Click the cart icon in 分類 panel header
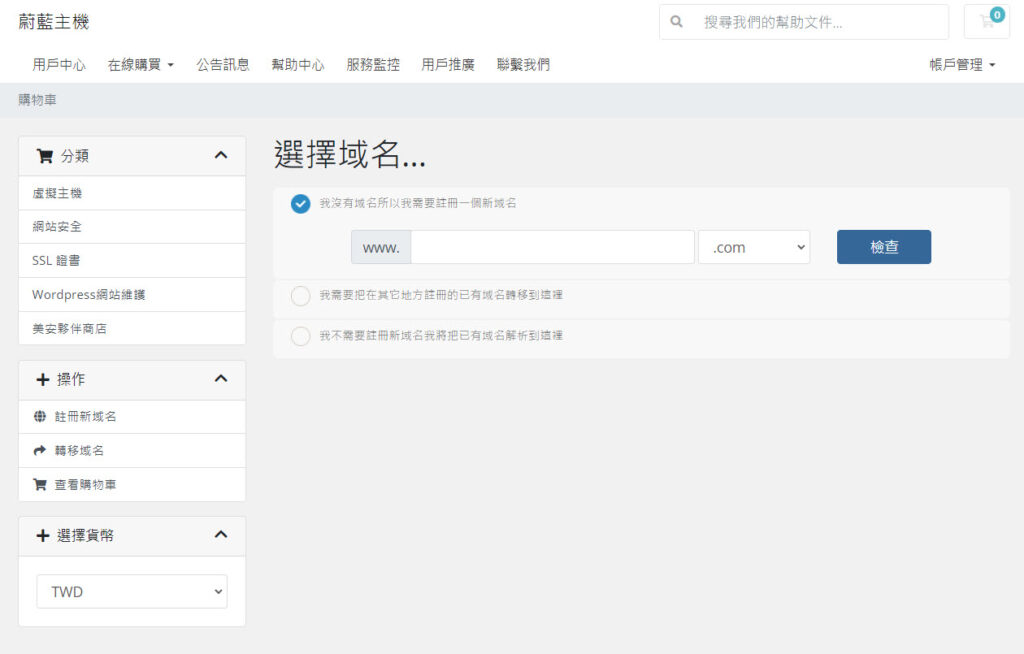Image resolution: width=1024 pixels, height=654 pixels. pos(44,156)
